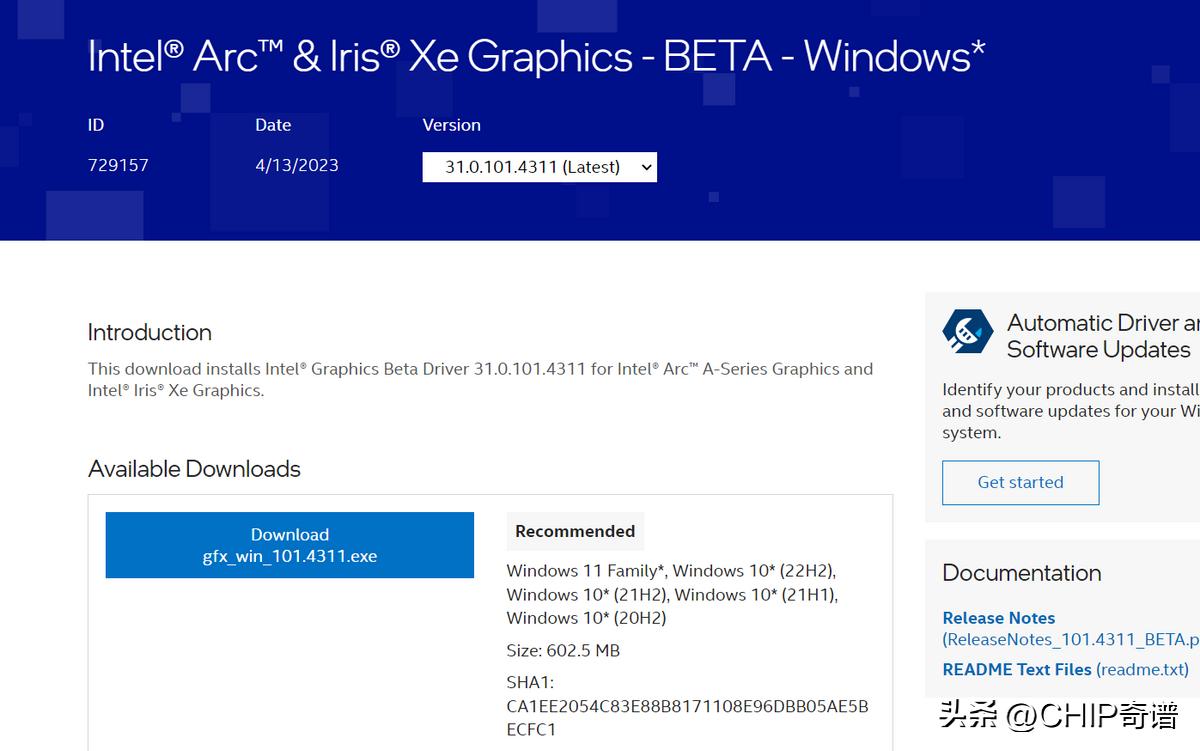Click the Recommended label
Screen dimensions: 1200x751
(575, 531)
